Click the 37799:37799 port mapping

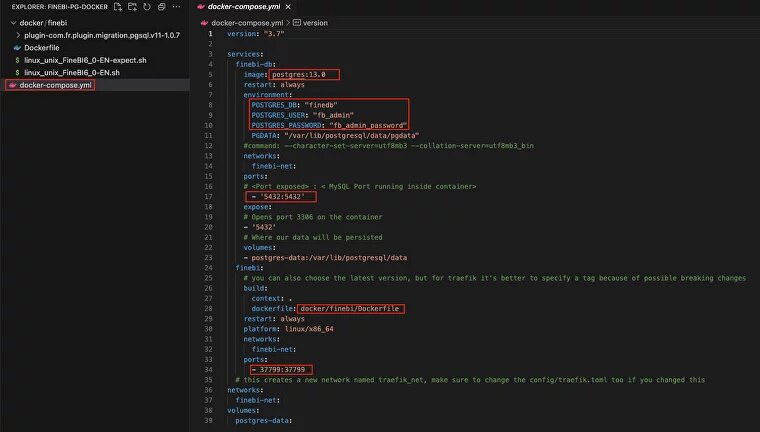click(x=282, y=370)
